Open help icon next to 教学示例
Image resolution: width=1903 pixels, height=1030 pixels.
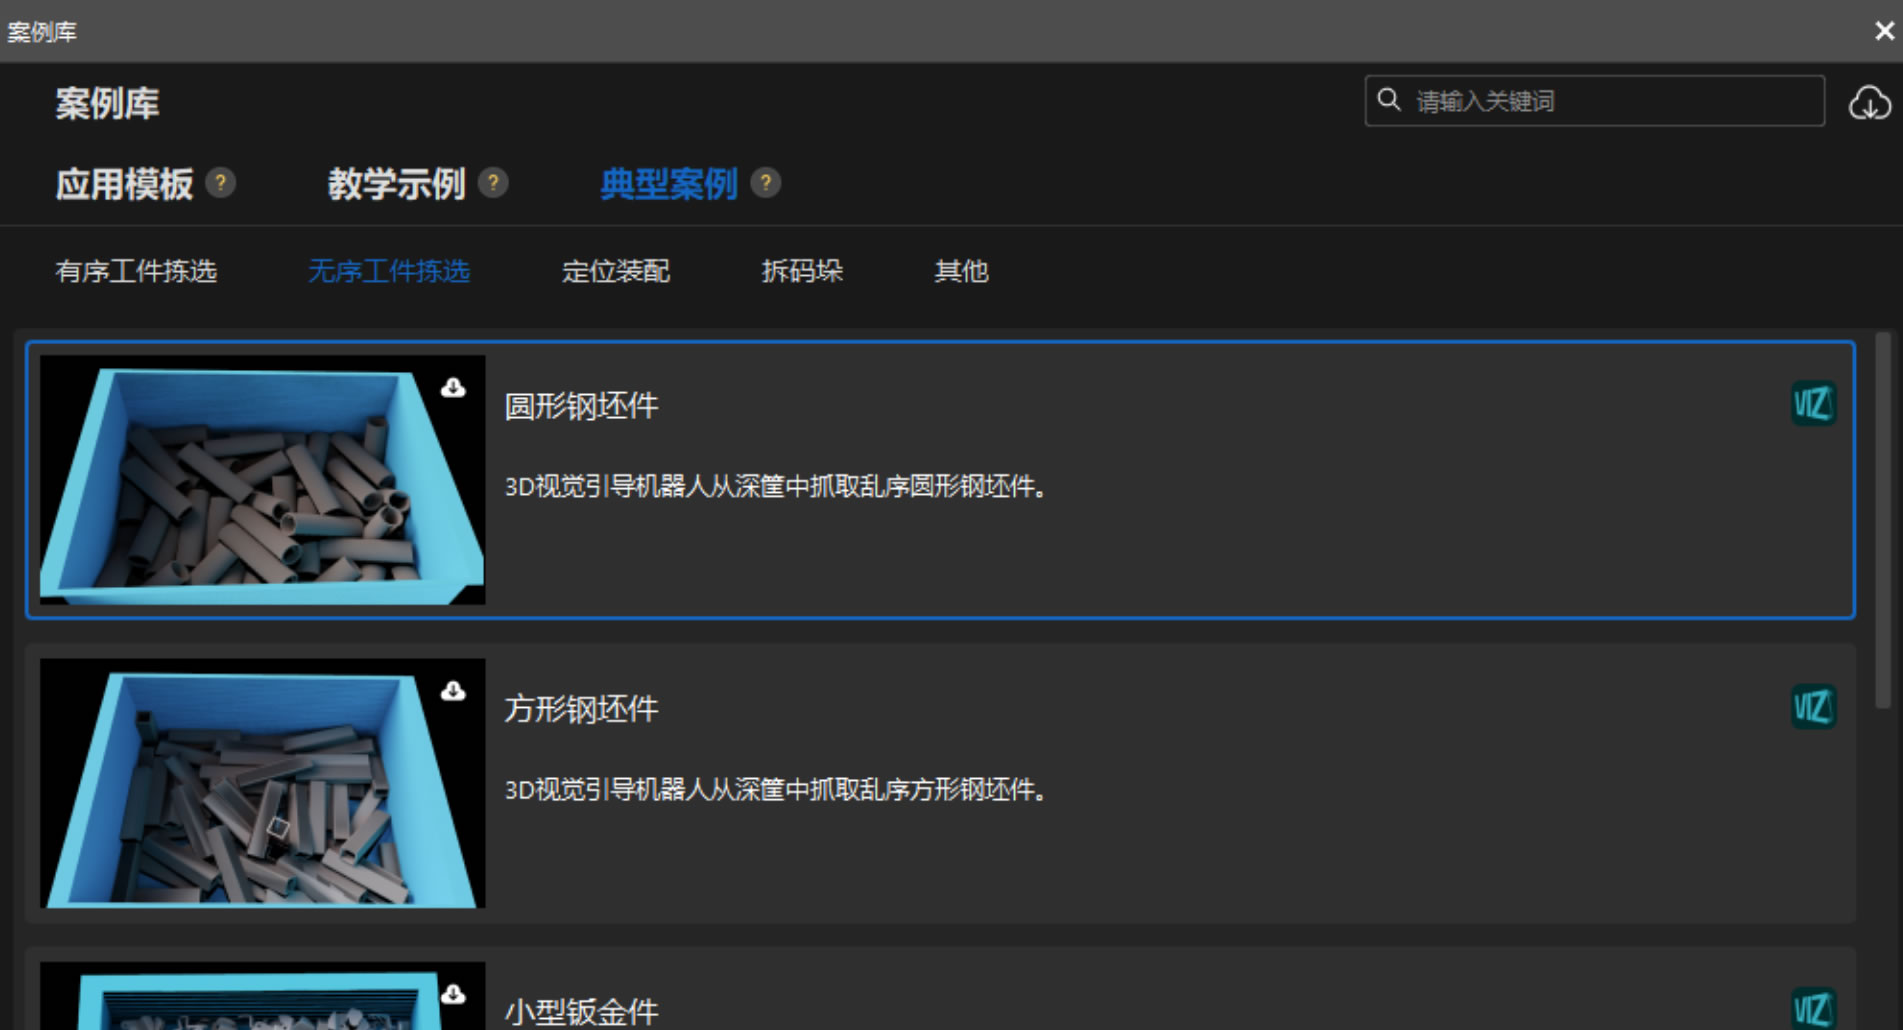[493, 183]
